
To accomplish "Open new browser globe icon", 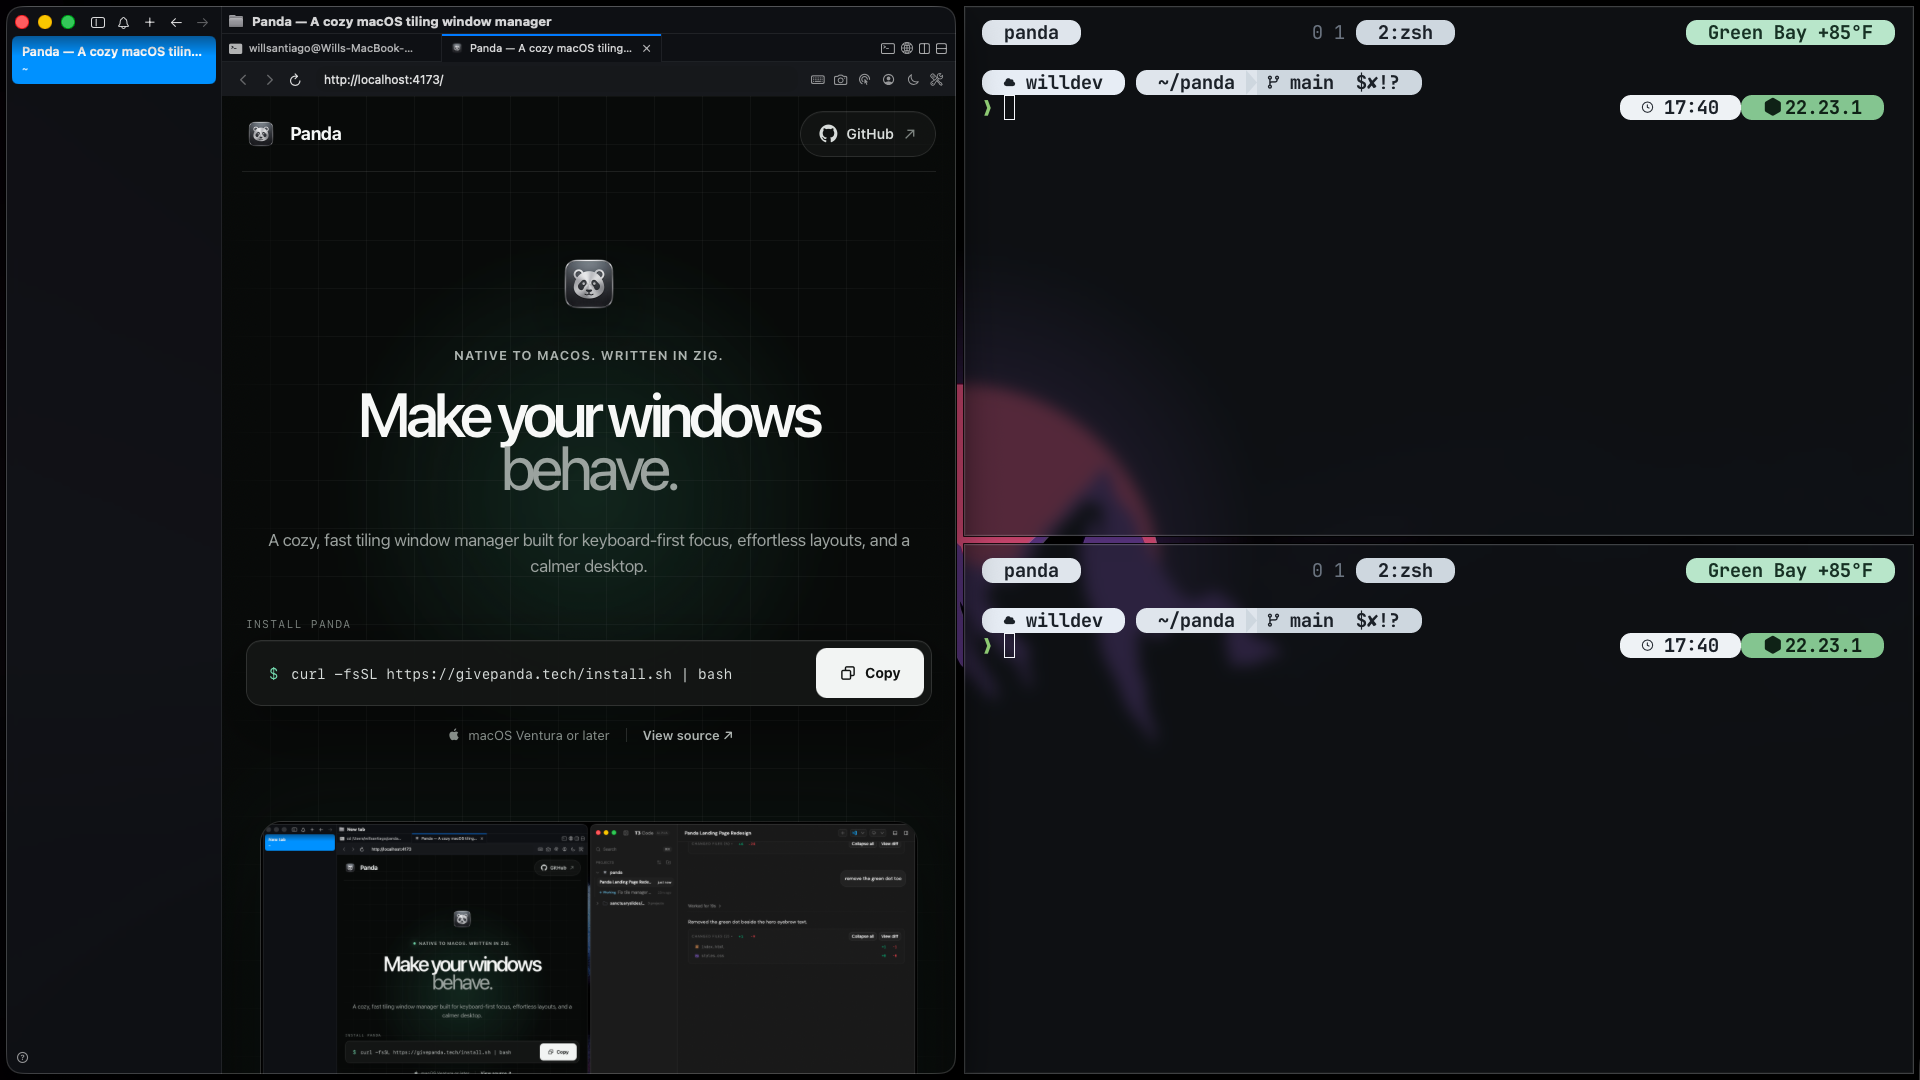I will click(907, 48).
